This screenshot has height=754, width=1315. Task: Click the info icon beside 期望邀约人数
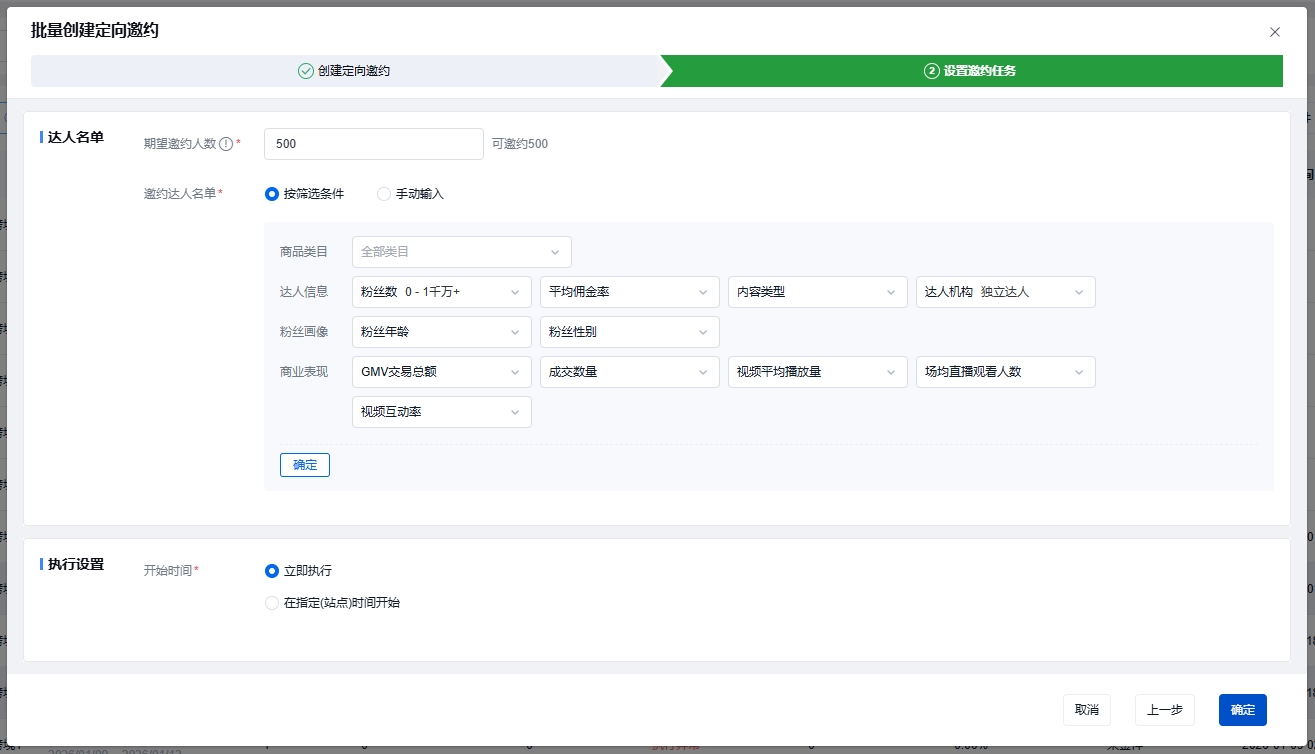tap(226, 144)
